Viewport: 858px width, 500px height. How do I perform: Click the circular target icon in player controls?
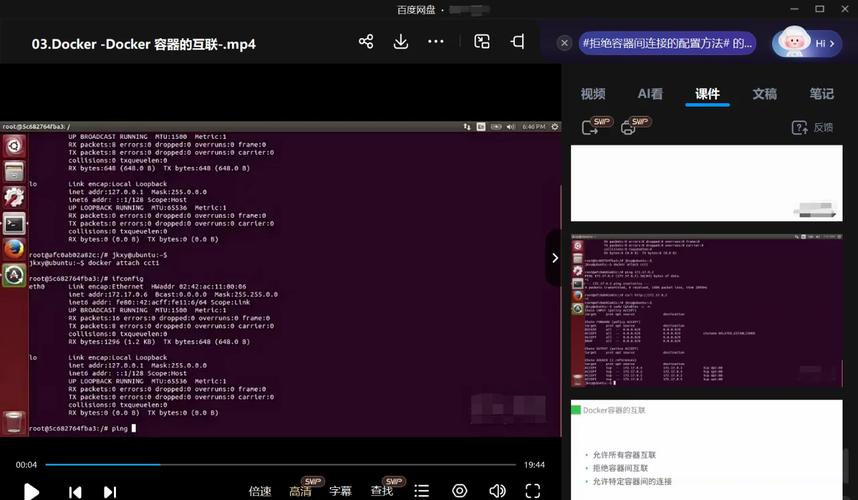coord(460,491)
